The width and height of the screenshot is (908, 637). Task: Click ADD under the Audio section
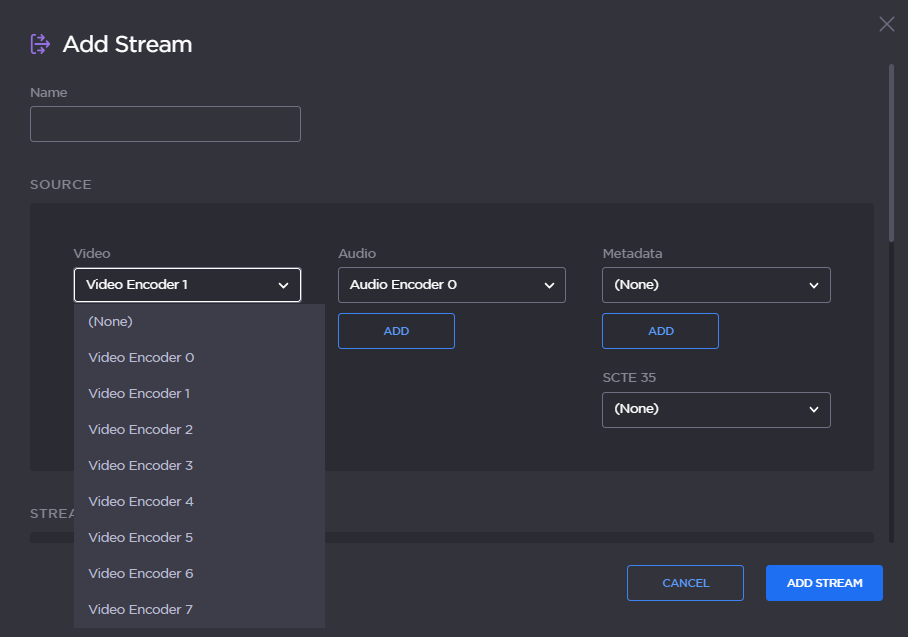click(396, 331)
